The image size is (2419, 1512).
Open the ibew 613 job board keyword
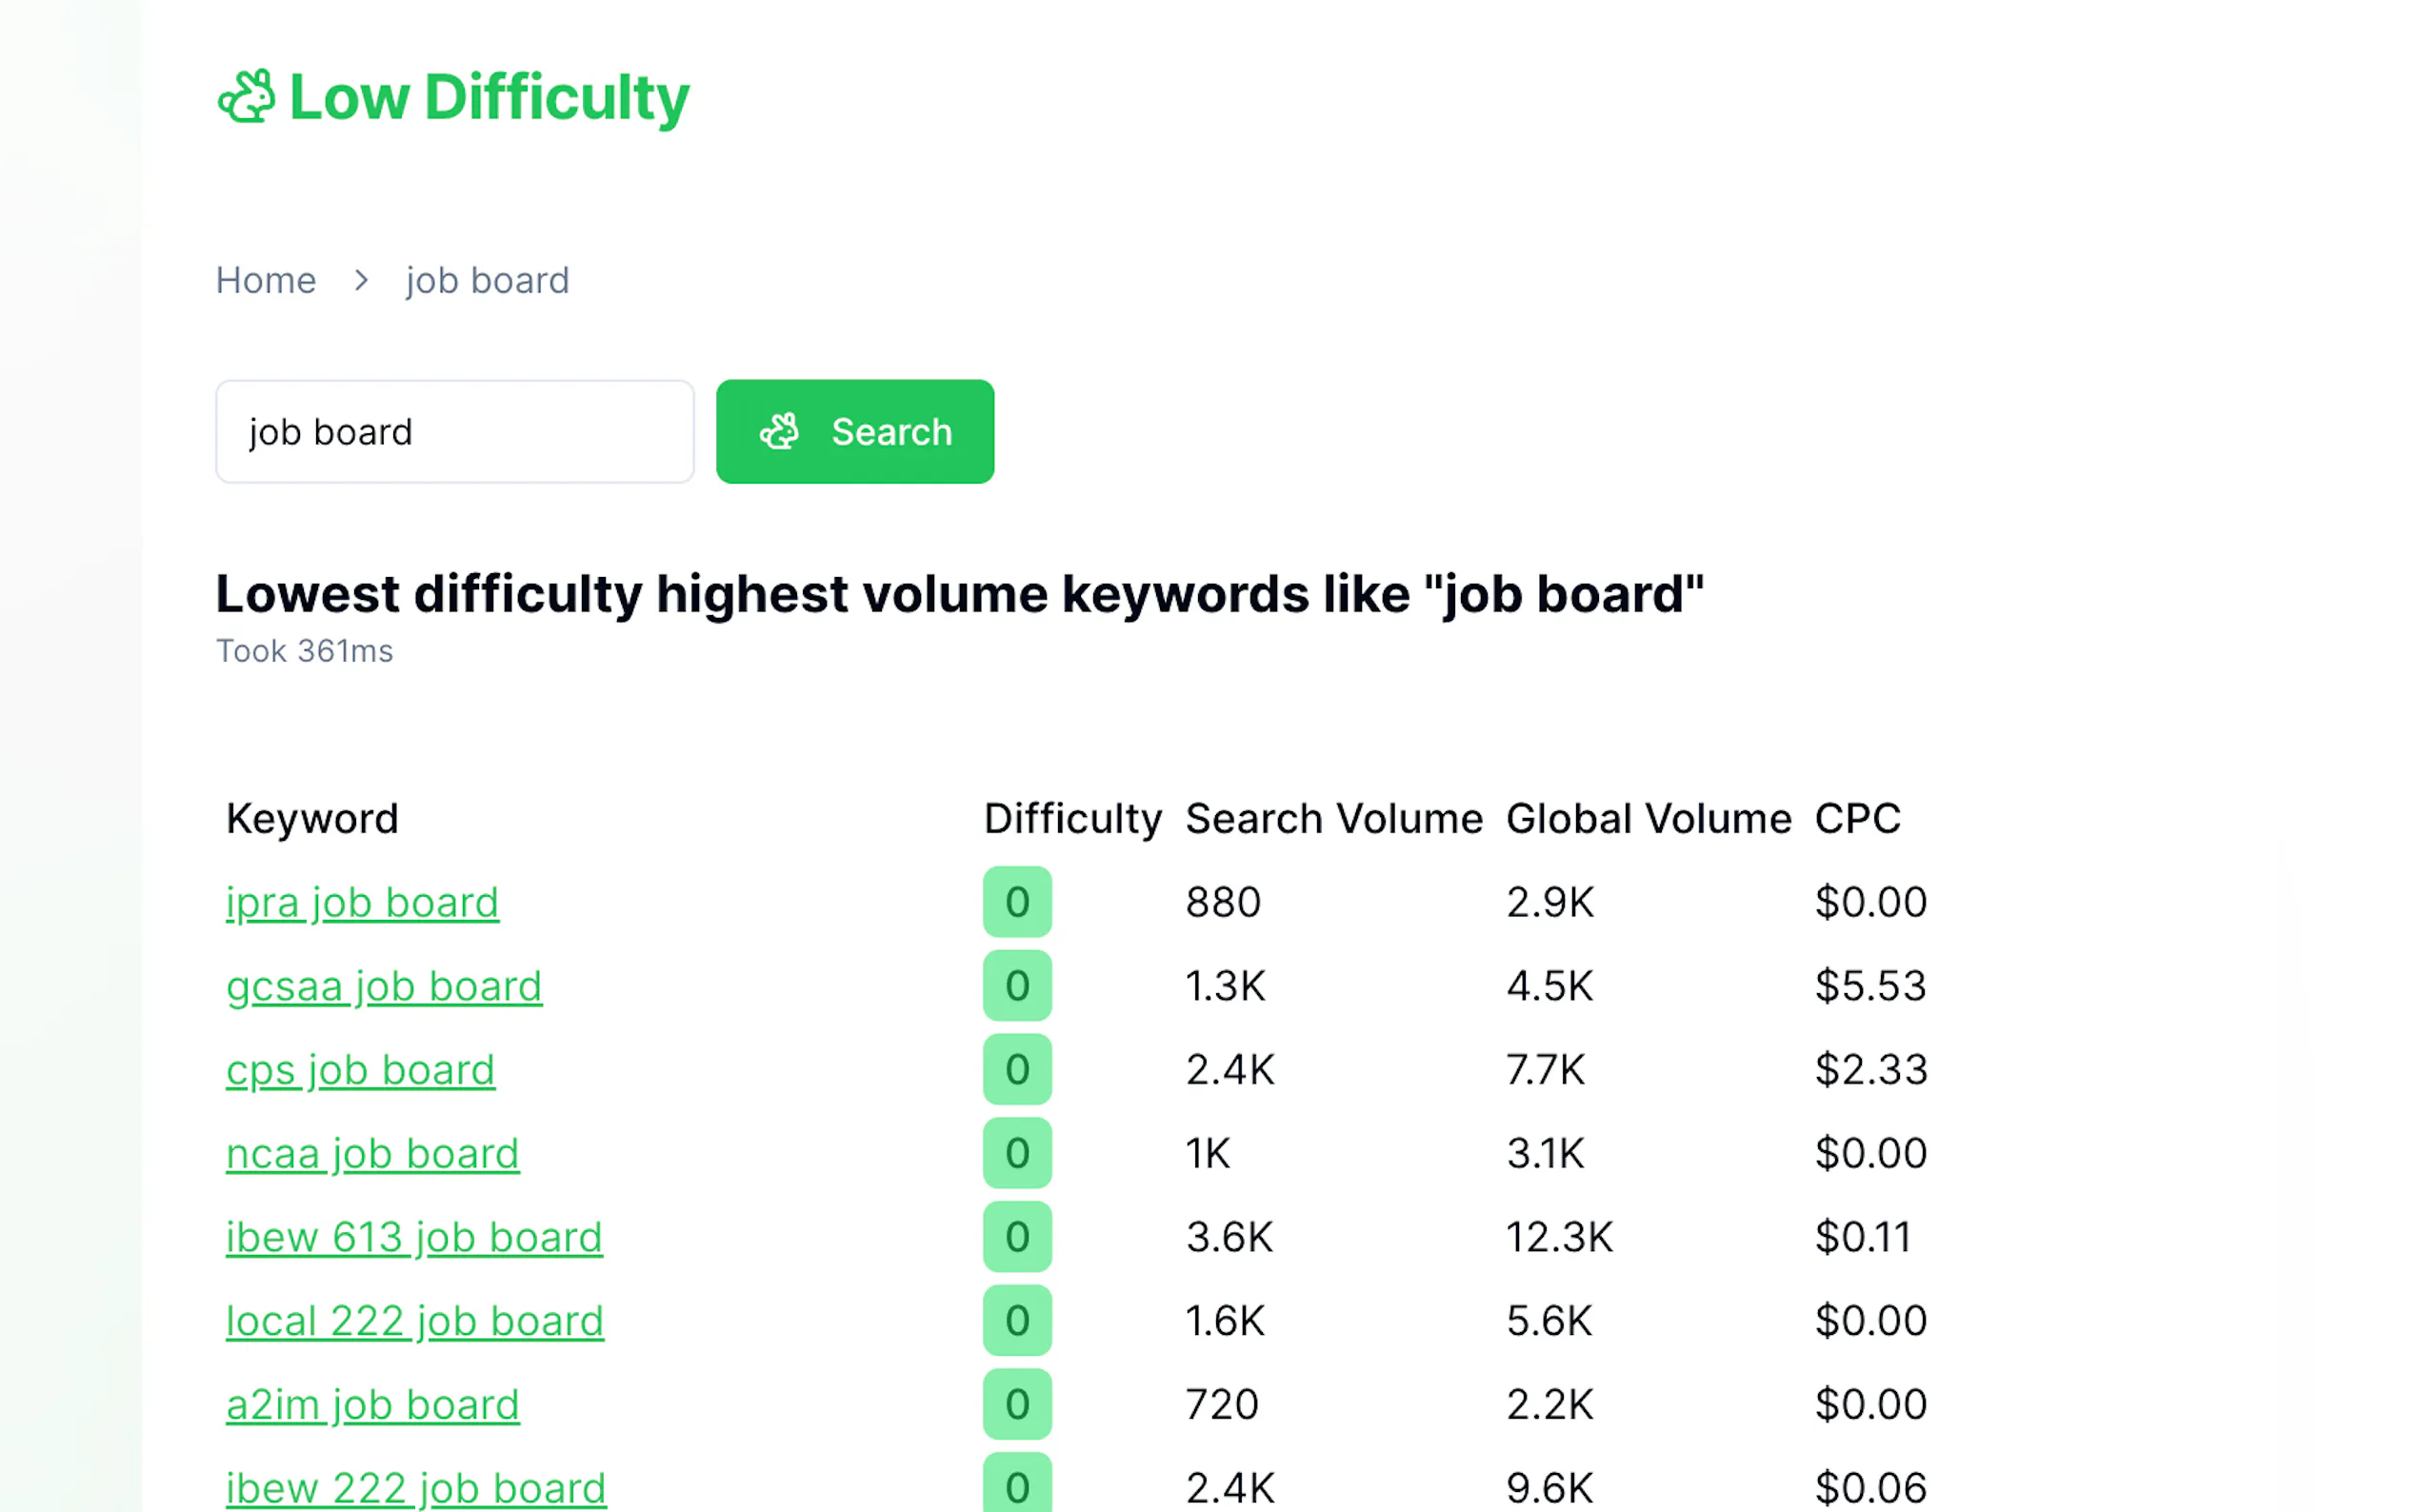414,1237
